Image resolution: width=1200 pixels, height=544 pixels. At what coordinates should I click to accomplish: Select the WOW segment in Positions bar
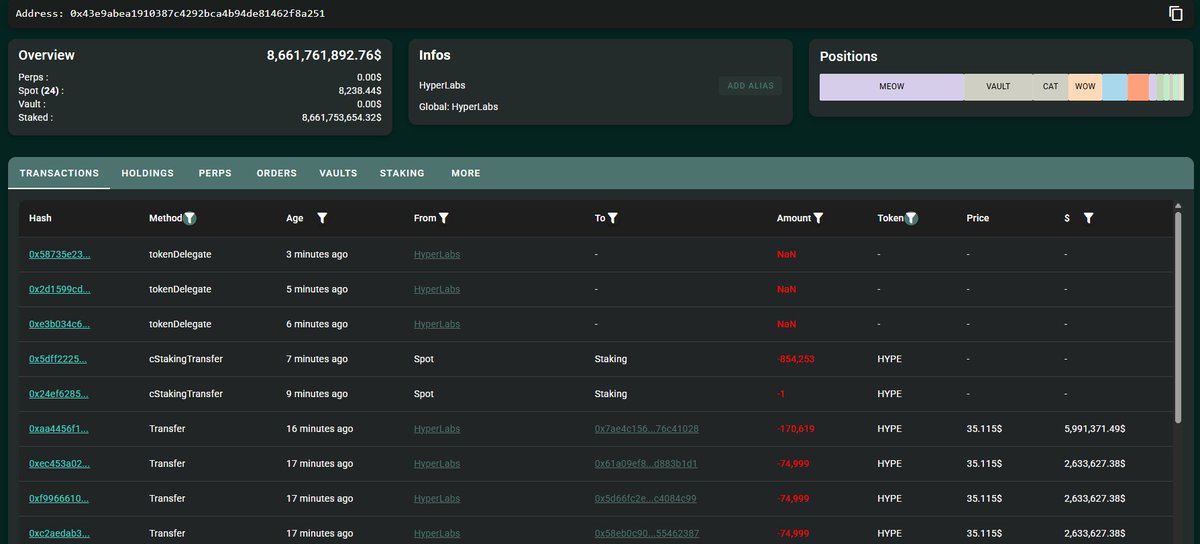[x=1085, y=87]
